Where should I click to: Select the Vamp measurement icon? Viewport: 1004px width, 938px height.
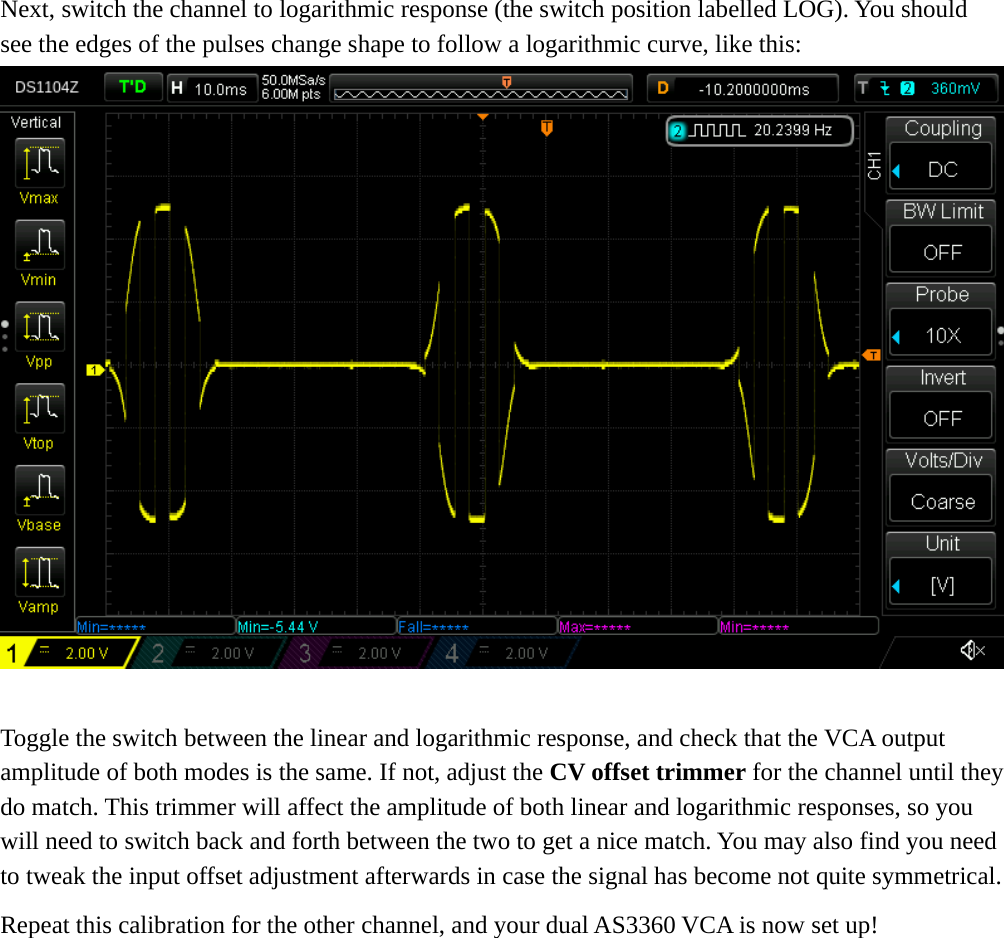point(38,572)
